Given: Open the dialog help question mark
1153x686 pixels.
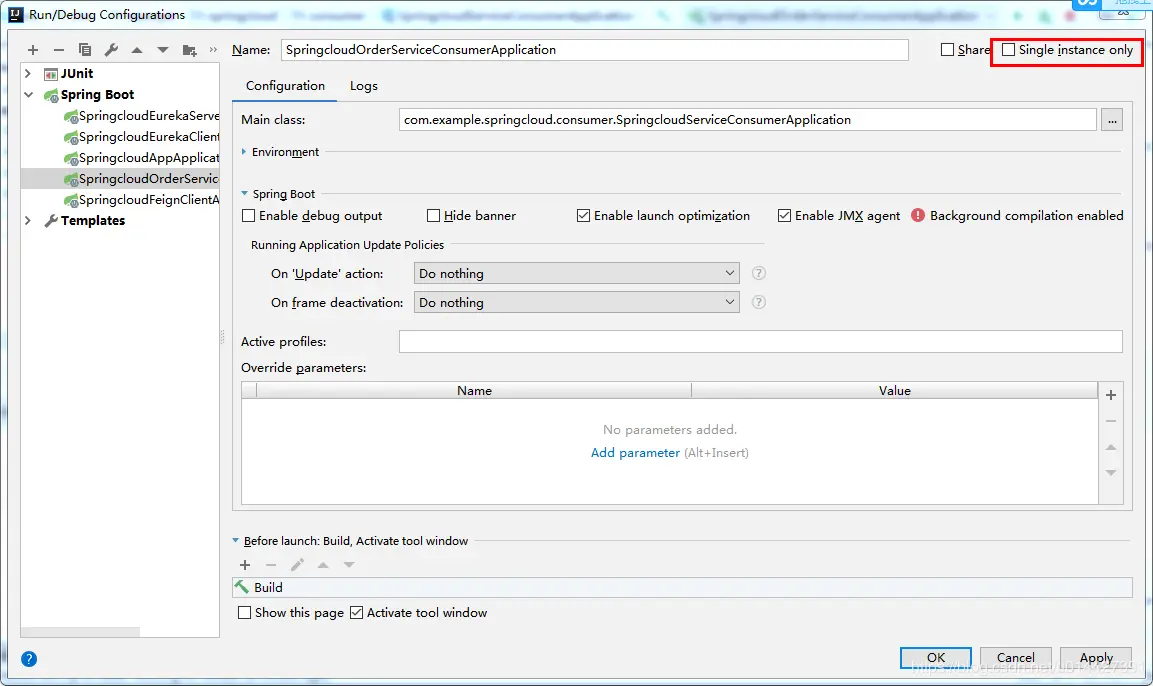Looking at the screenshot, I should tap(29, 659).
